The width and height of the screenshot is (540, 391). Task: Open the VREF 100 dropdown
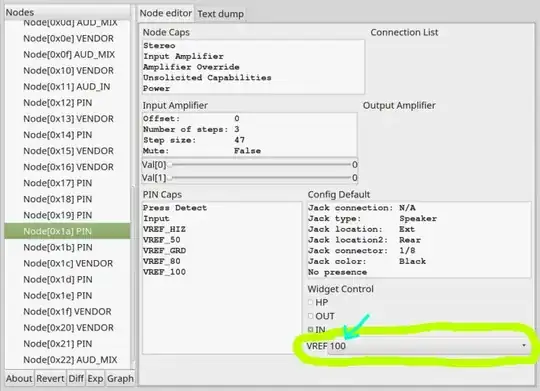pos(417,346)
